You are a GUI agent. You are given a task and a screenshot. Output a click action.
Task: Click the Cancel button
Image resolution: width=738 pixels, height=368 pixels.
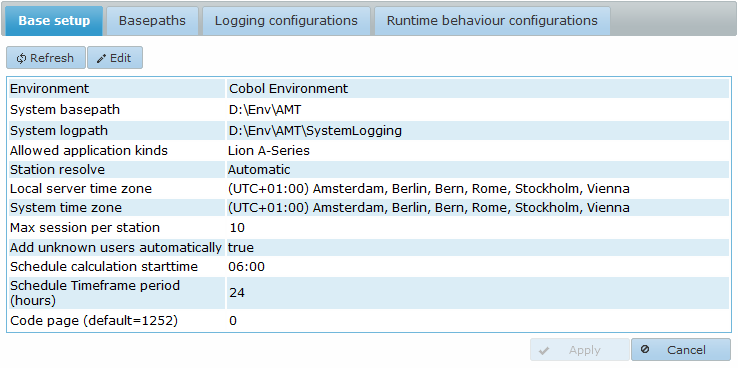681,350
